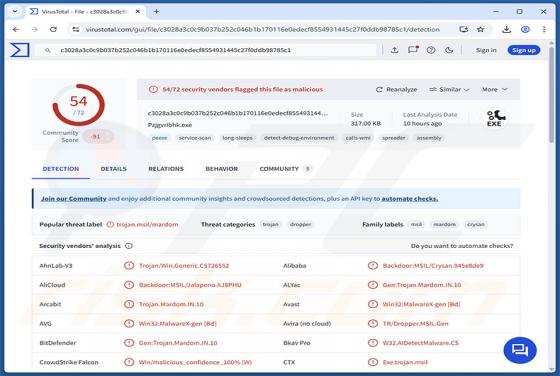Click the alert icon next to Avast result

(x=373, y=304)
